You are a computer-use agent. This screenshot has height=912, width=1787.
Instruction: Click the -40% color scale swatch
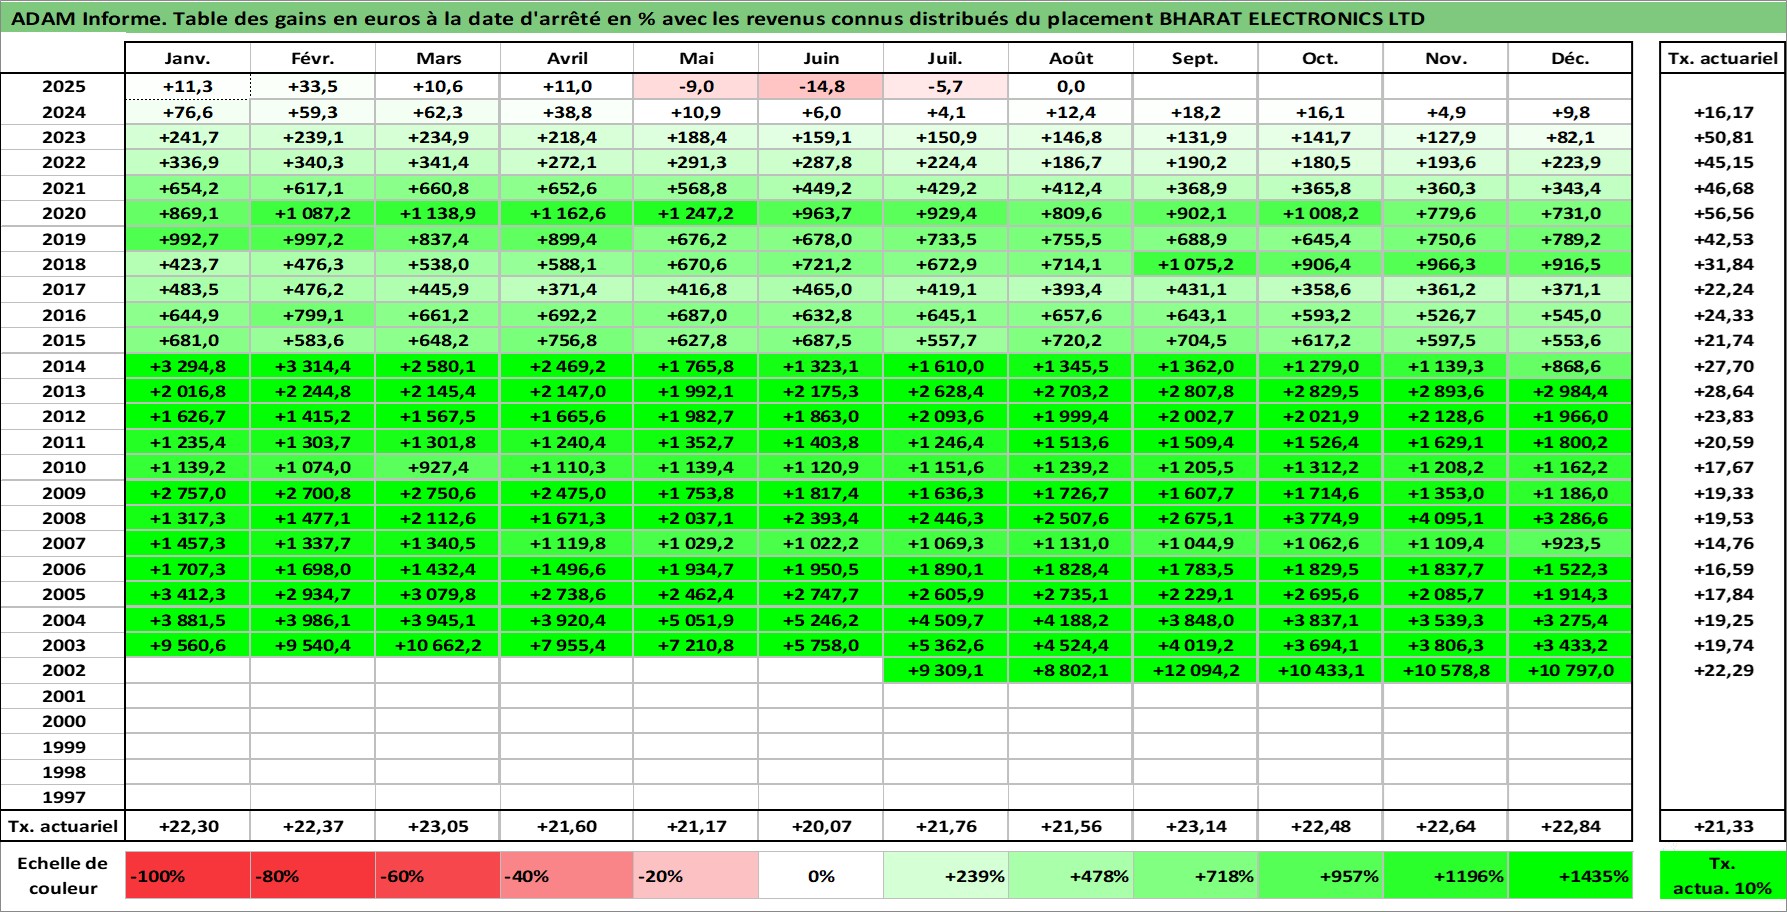566,876
